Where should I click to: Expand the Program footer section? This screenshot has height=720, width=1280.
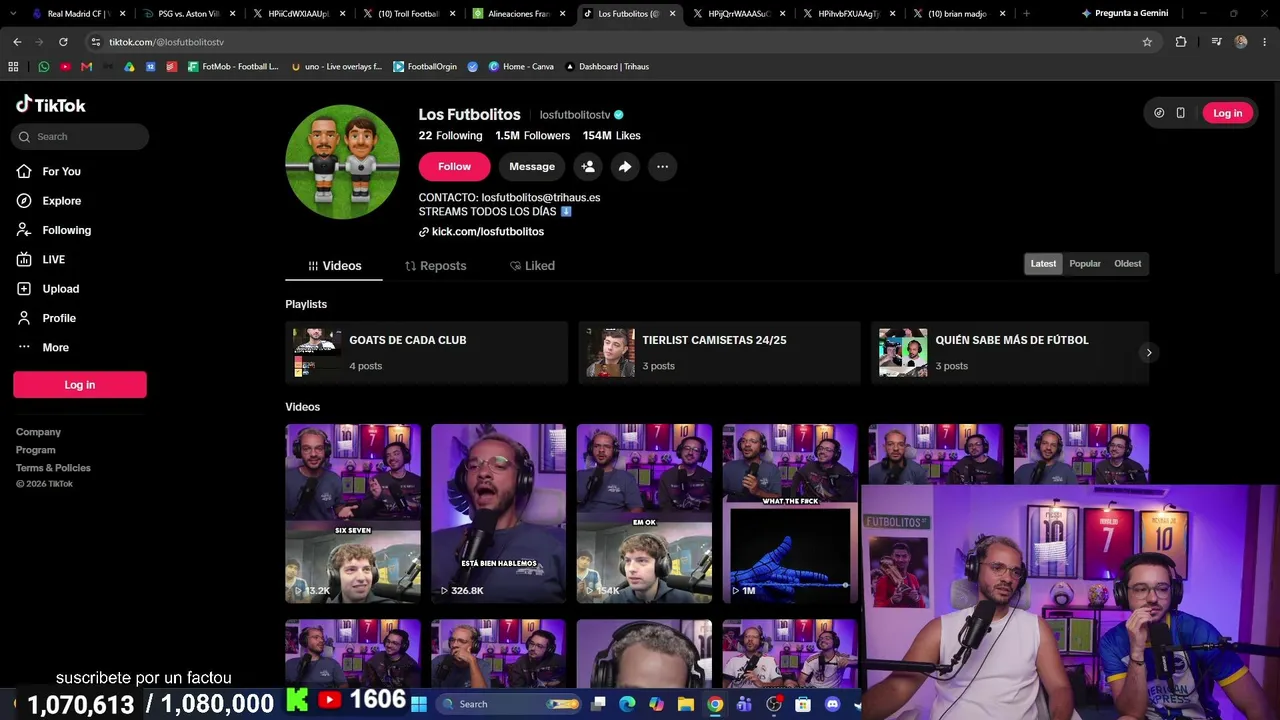click(x=36, y=450)
